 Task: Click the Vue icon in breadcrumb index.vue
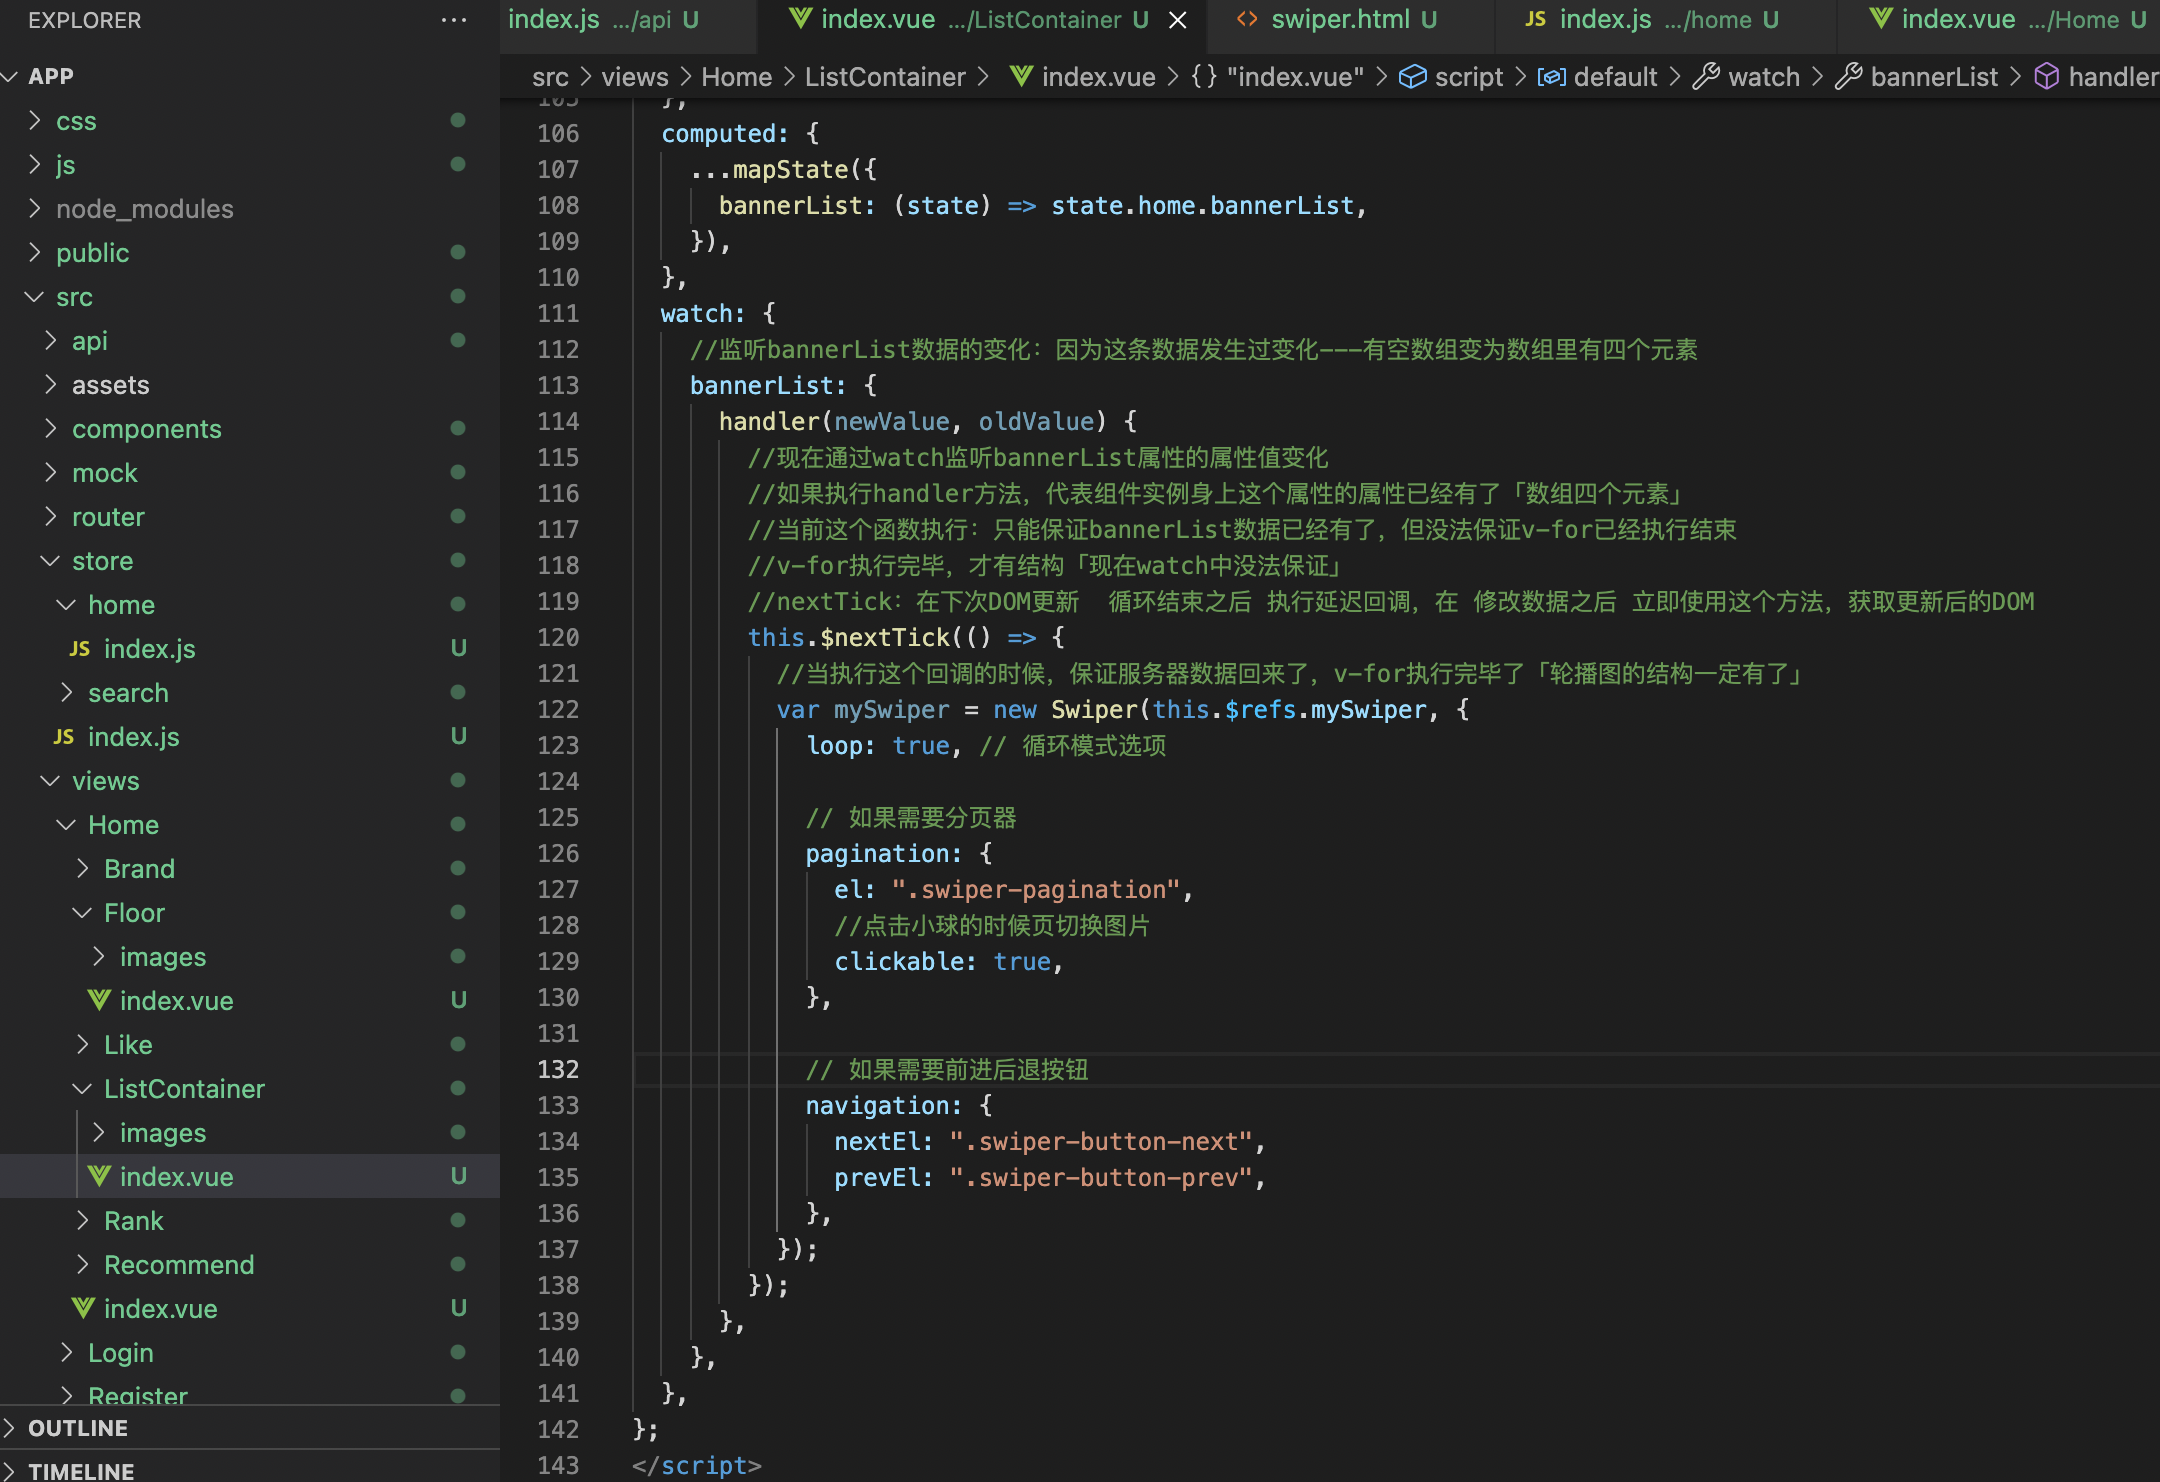[1020, 76]
